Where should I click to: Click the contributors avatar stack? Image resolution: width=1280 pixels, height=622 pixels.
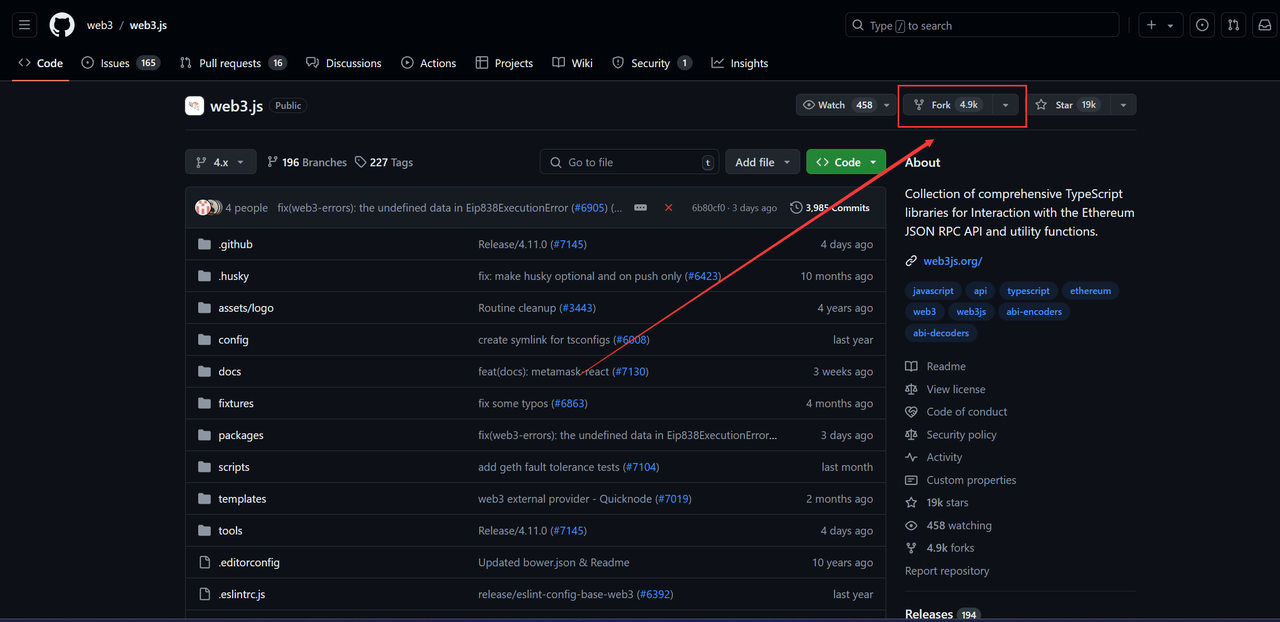pyautogui.click(x=208, y=208)
